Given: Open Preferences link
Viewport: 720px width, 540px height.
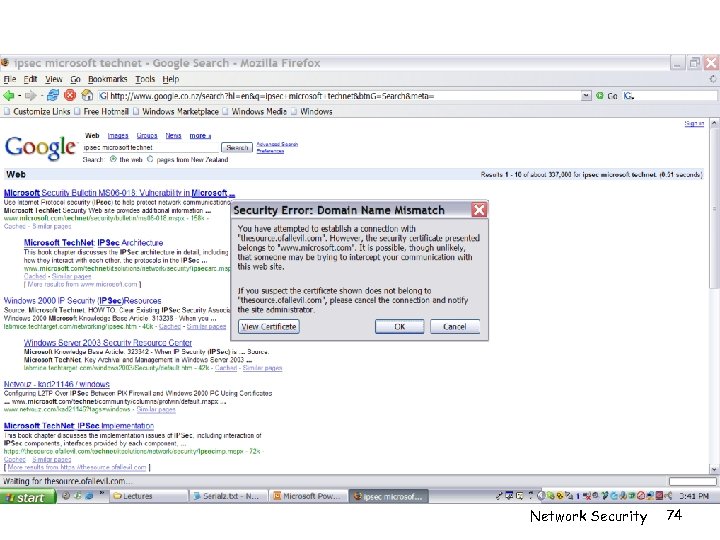Looking at the screenshot, I should click(270, 151).
